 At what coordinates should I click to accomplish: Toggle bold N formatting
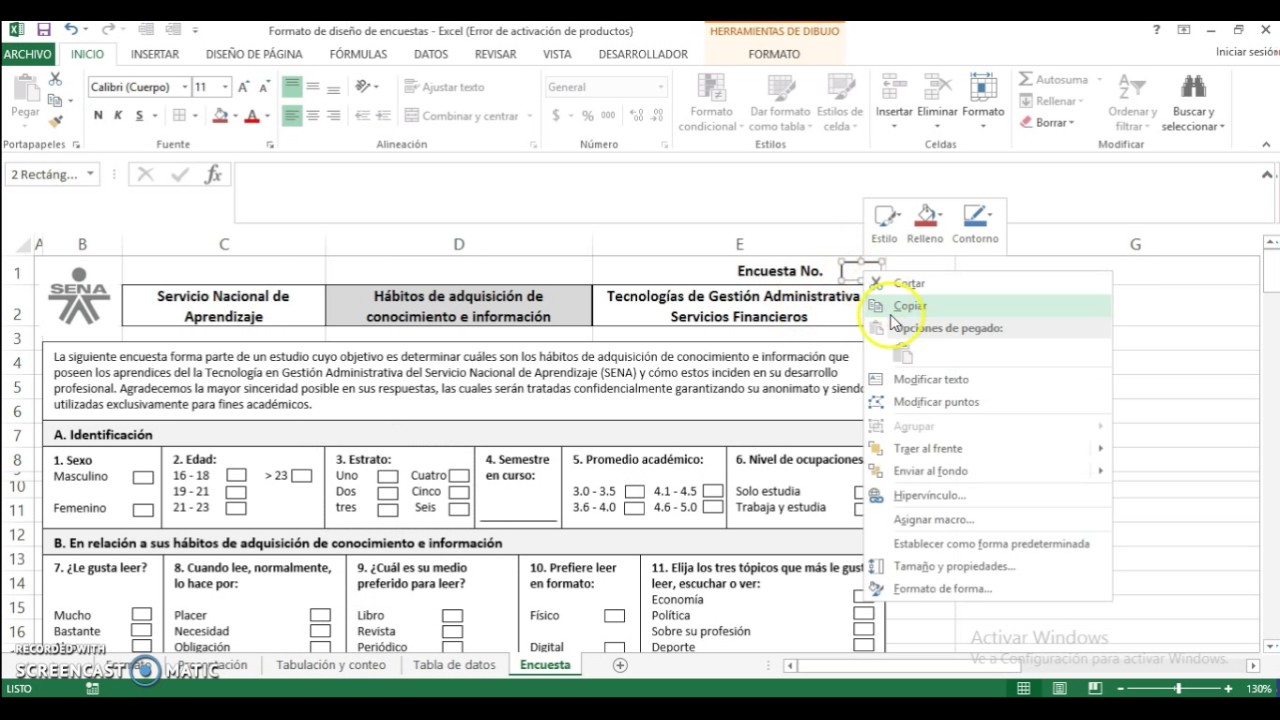[98, 116]
